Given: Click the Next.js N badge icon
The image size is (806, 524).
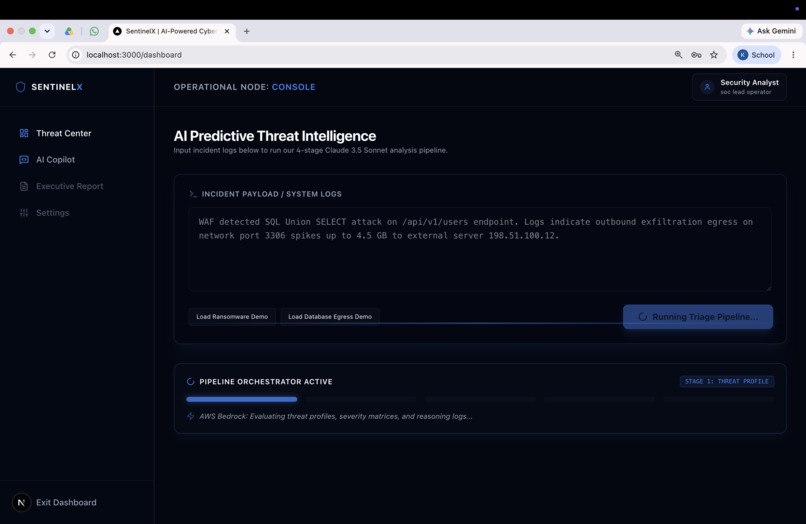Looking at the screenshot, I should coord(22,502).
